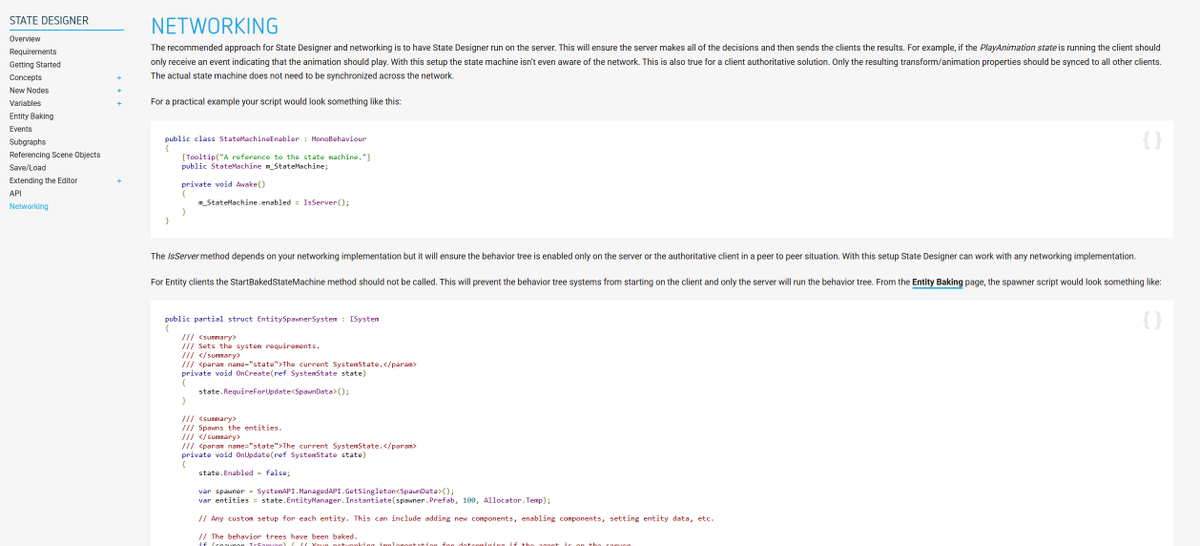Viewport: 1200px width, 546px height.
Task: Click 'Any custom setup for each entity' comment
Action: [x=457, y=518]
